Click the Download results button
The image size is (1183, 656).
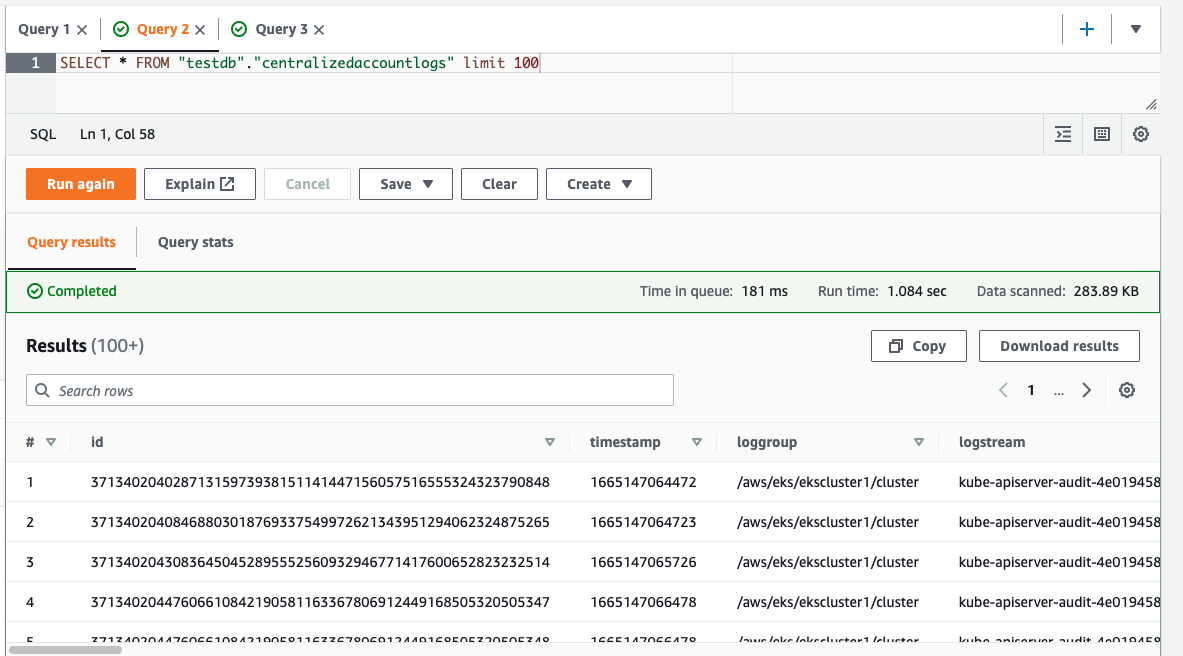[x=1059, y=346]
